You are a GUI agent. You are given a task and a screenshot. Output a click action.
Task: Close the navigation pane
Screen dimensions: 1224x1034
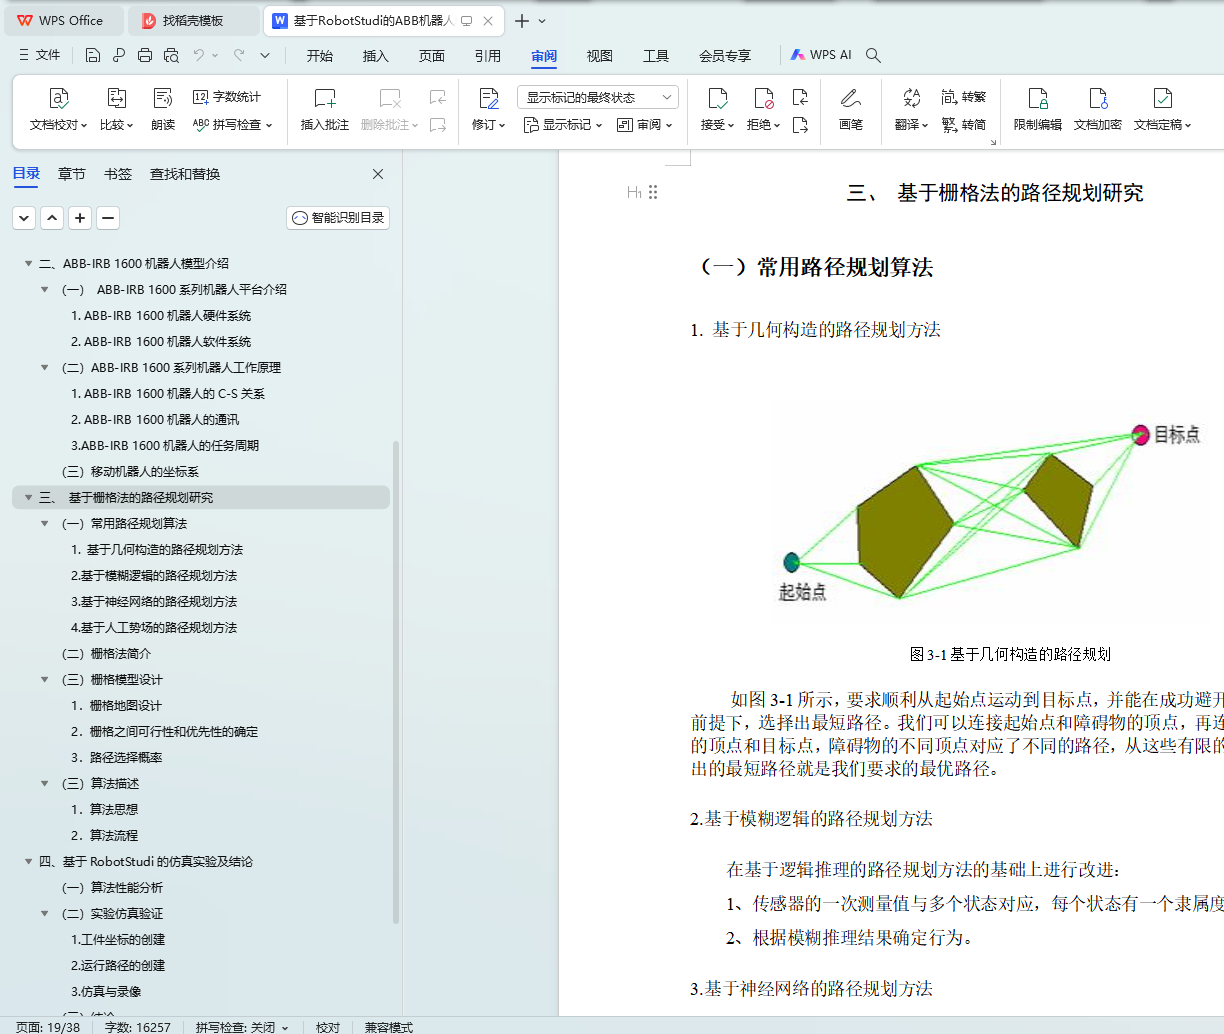(378, 174)
